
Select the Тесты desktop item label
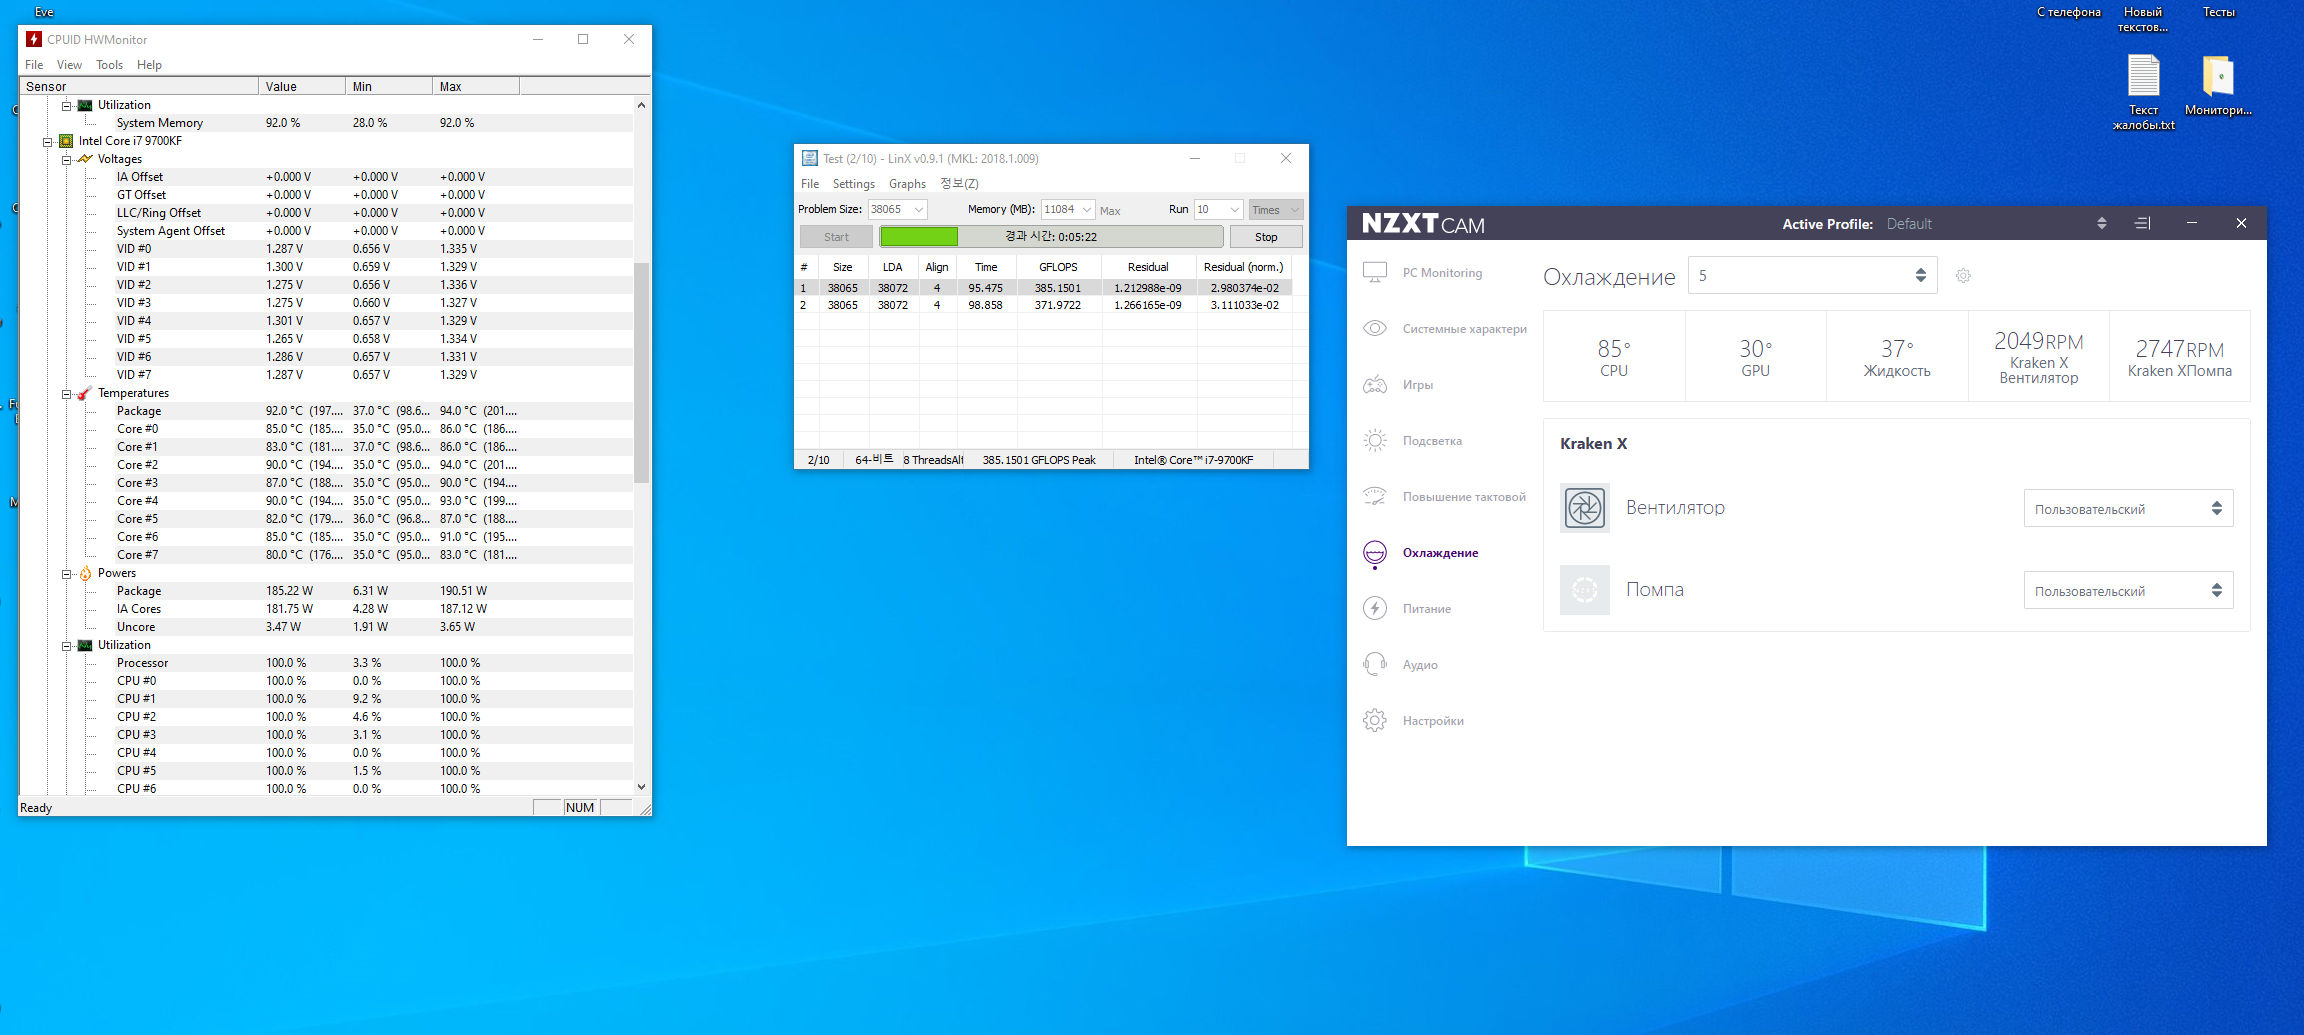coord(2219,12)
